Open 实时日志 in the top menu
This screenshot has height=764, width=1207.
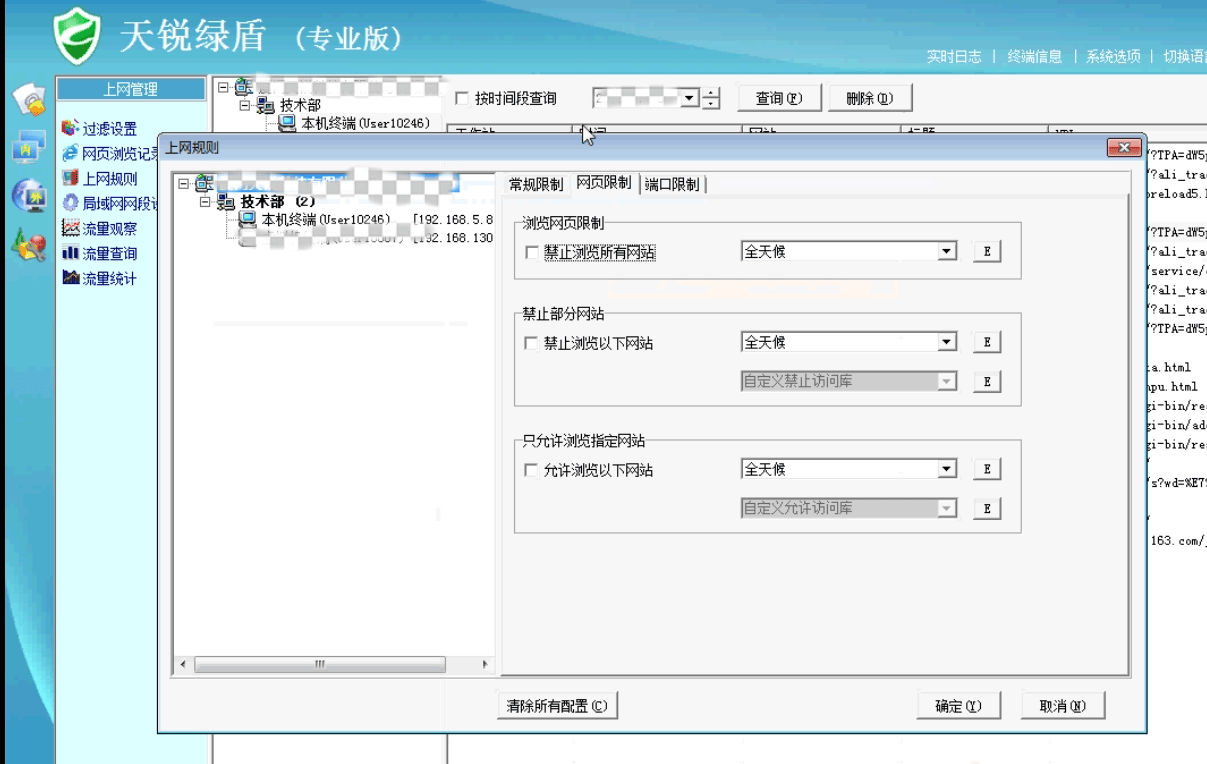pyautogui.click(x=954, y=56)
